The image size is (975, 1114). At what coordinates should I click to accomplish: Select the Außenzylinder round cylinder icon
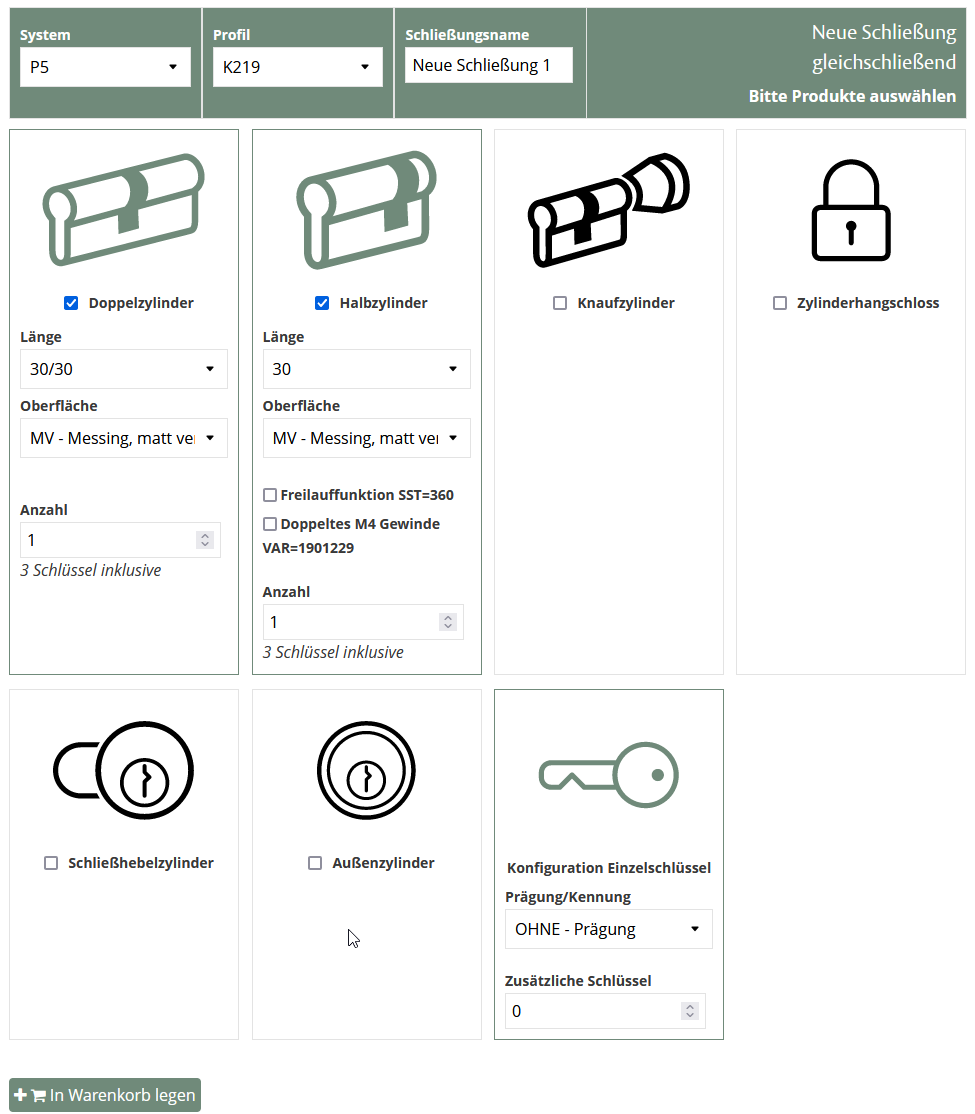coord(366,771)
